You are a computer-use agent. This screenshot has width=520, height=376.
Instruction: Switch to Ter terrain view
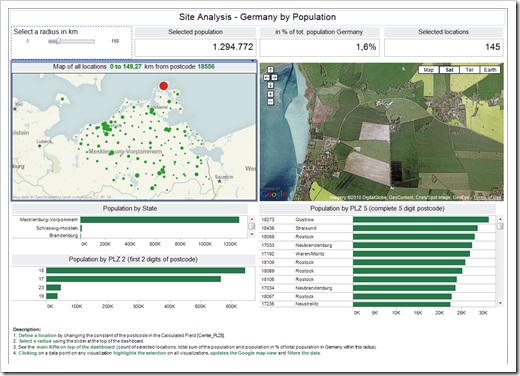(469, 70)
